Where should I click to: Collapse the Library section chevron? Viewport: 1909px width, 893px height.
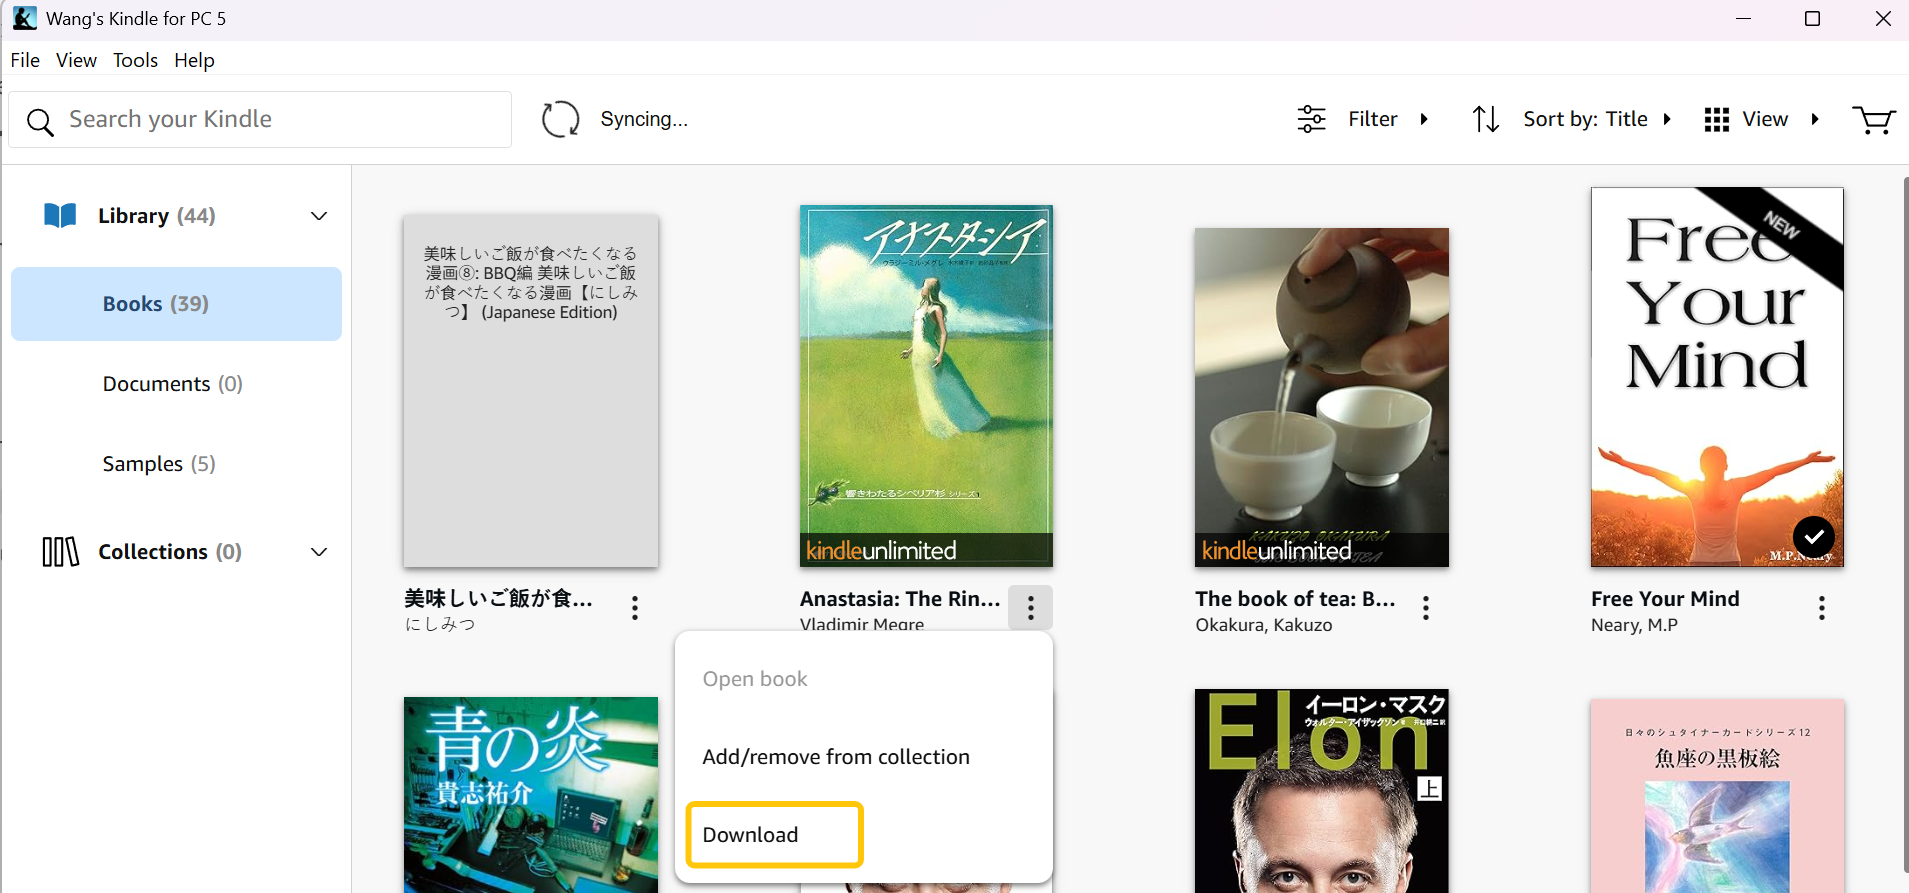pyautogui.click(x=319, y=216)
